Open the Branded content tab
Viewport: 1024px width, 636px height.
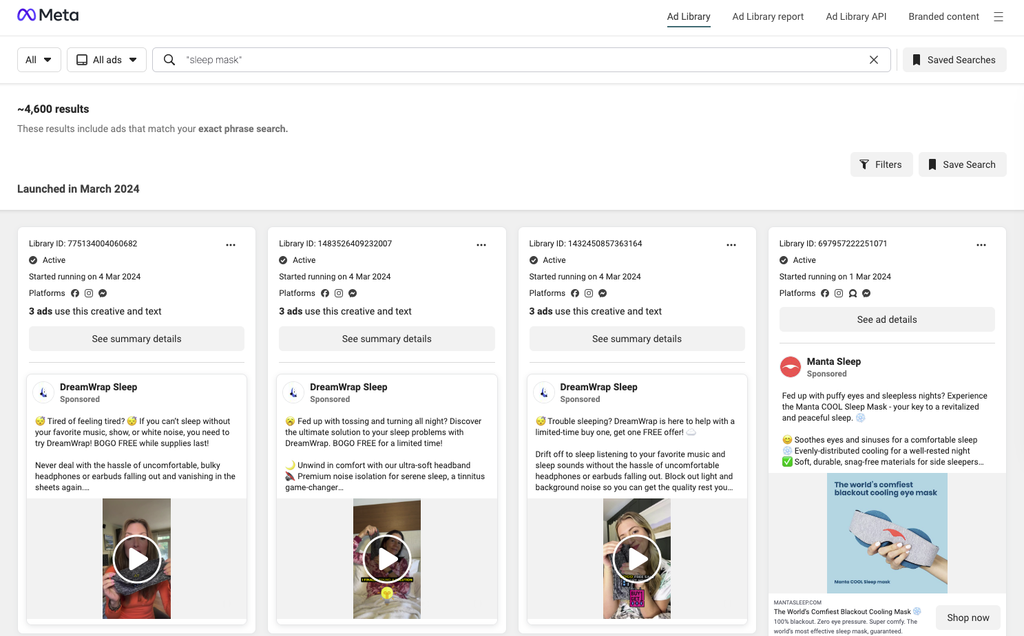click(944, 17)
